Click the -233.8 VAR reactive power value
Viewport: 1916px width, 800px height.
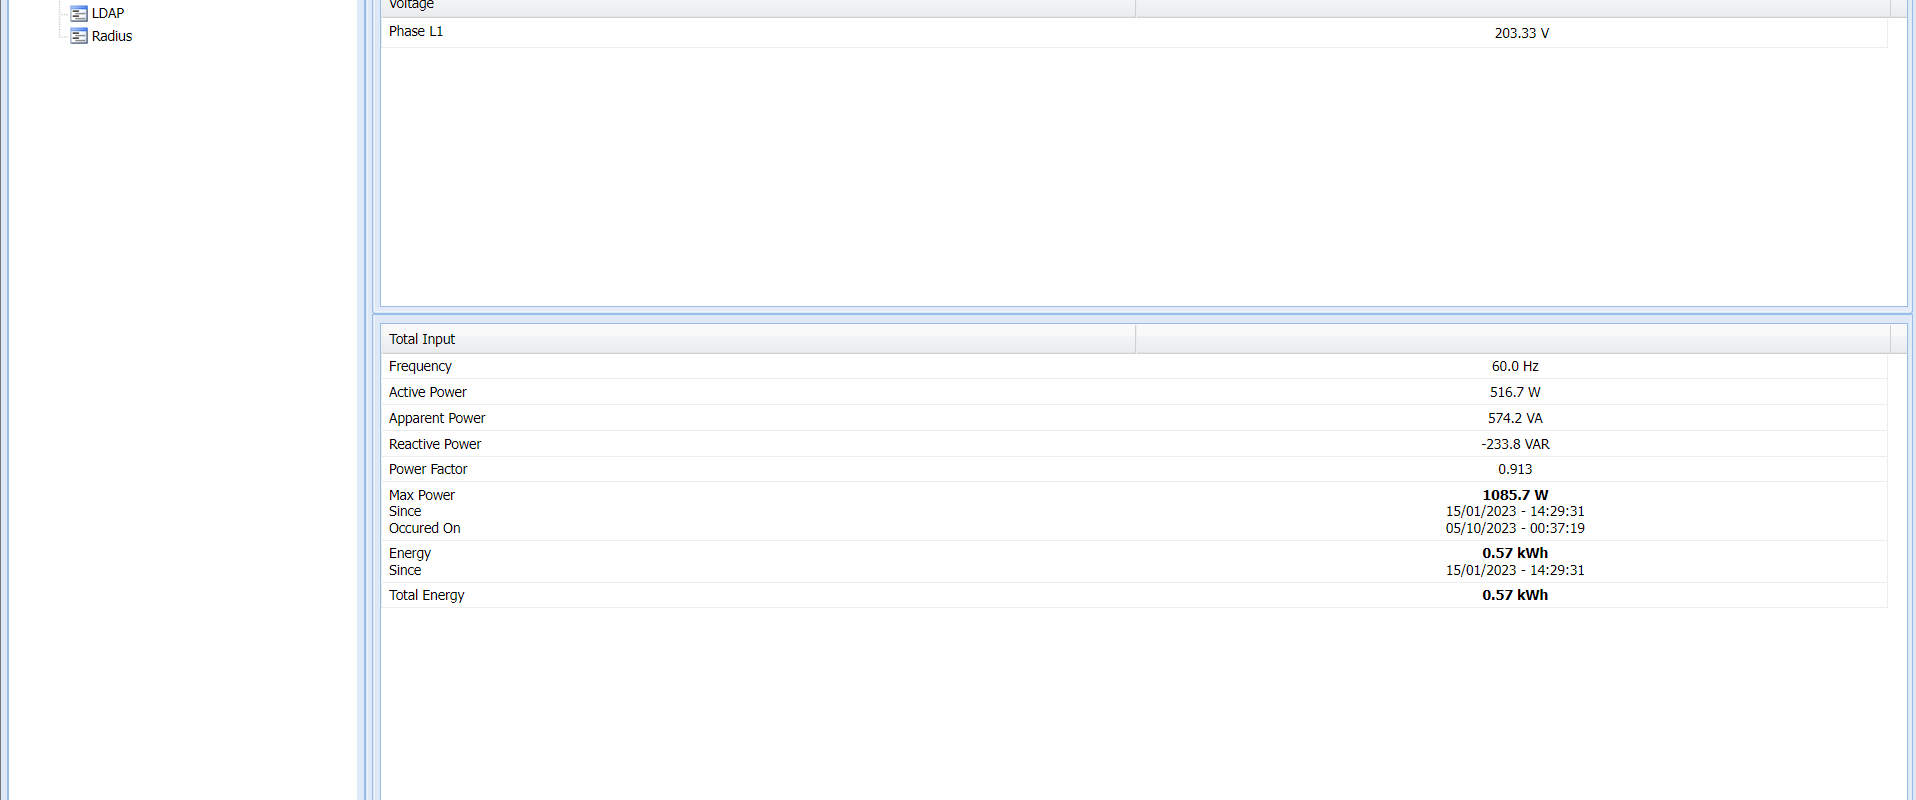click(1515, 444)
